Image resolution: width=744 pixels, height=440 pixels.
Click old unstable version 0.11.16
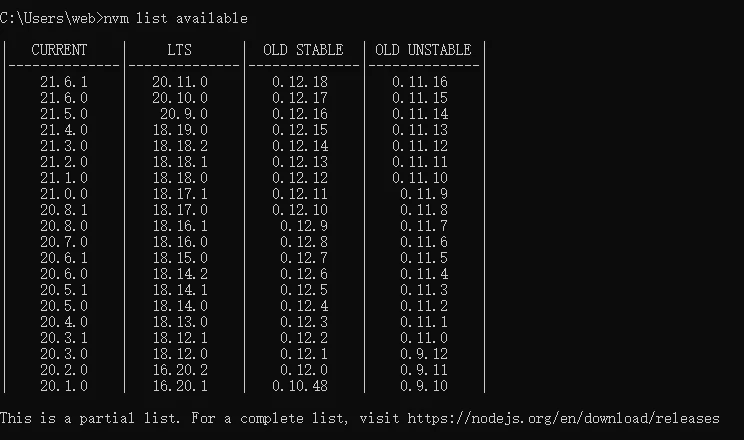420,82
